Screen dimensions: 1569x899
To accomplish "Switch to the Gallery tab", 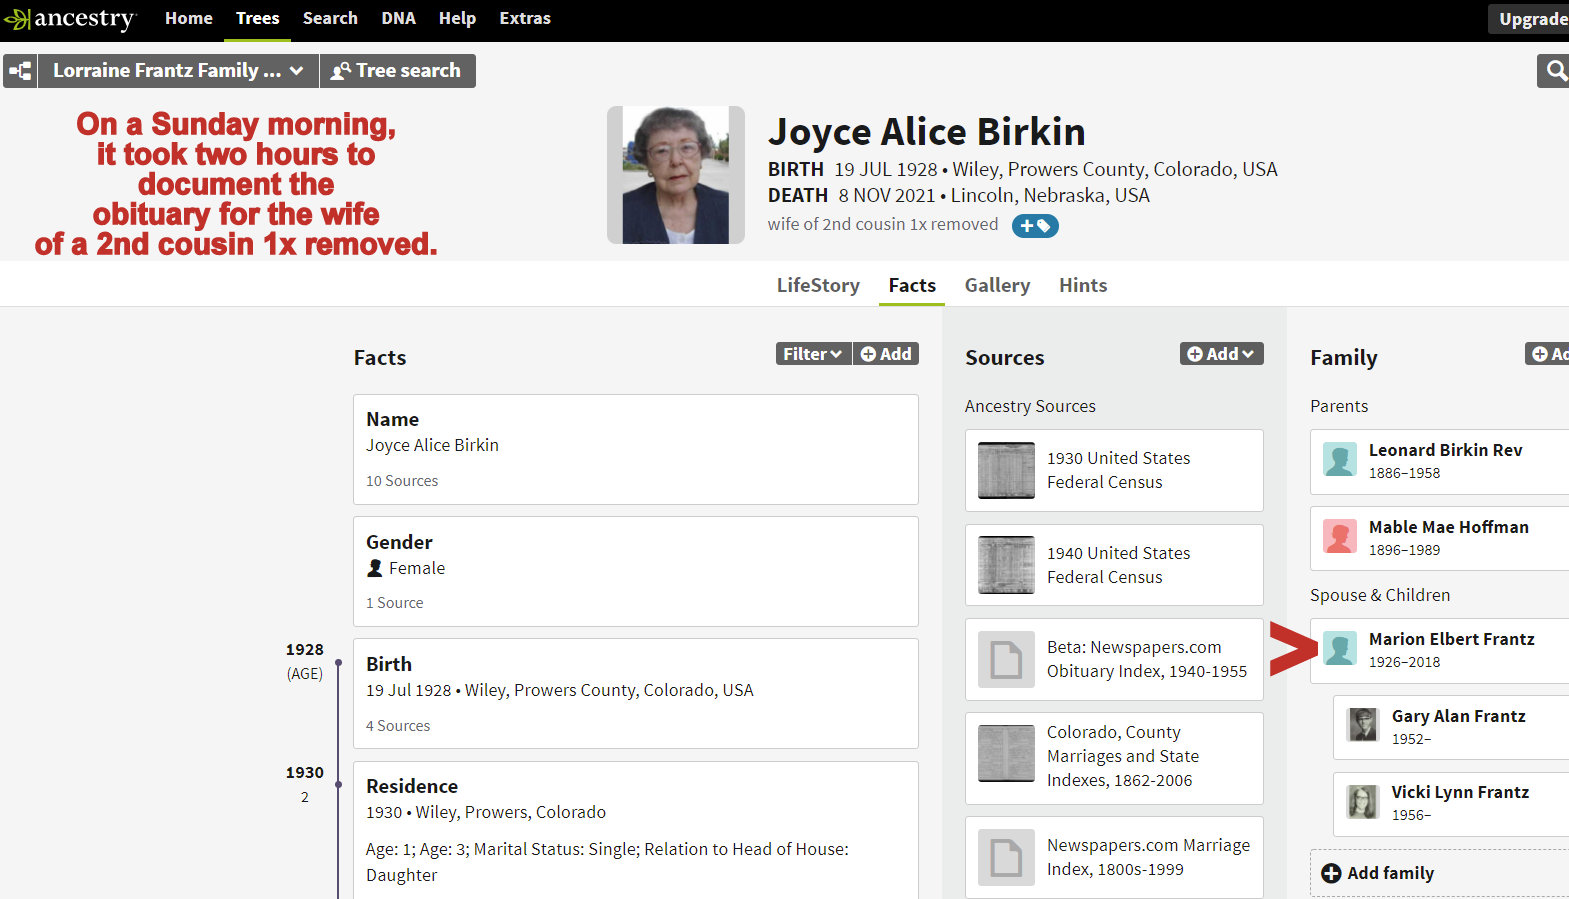I will pyautogui.click(x=997, y=286).
